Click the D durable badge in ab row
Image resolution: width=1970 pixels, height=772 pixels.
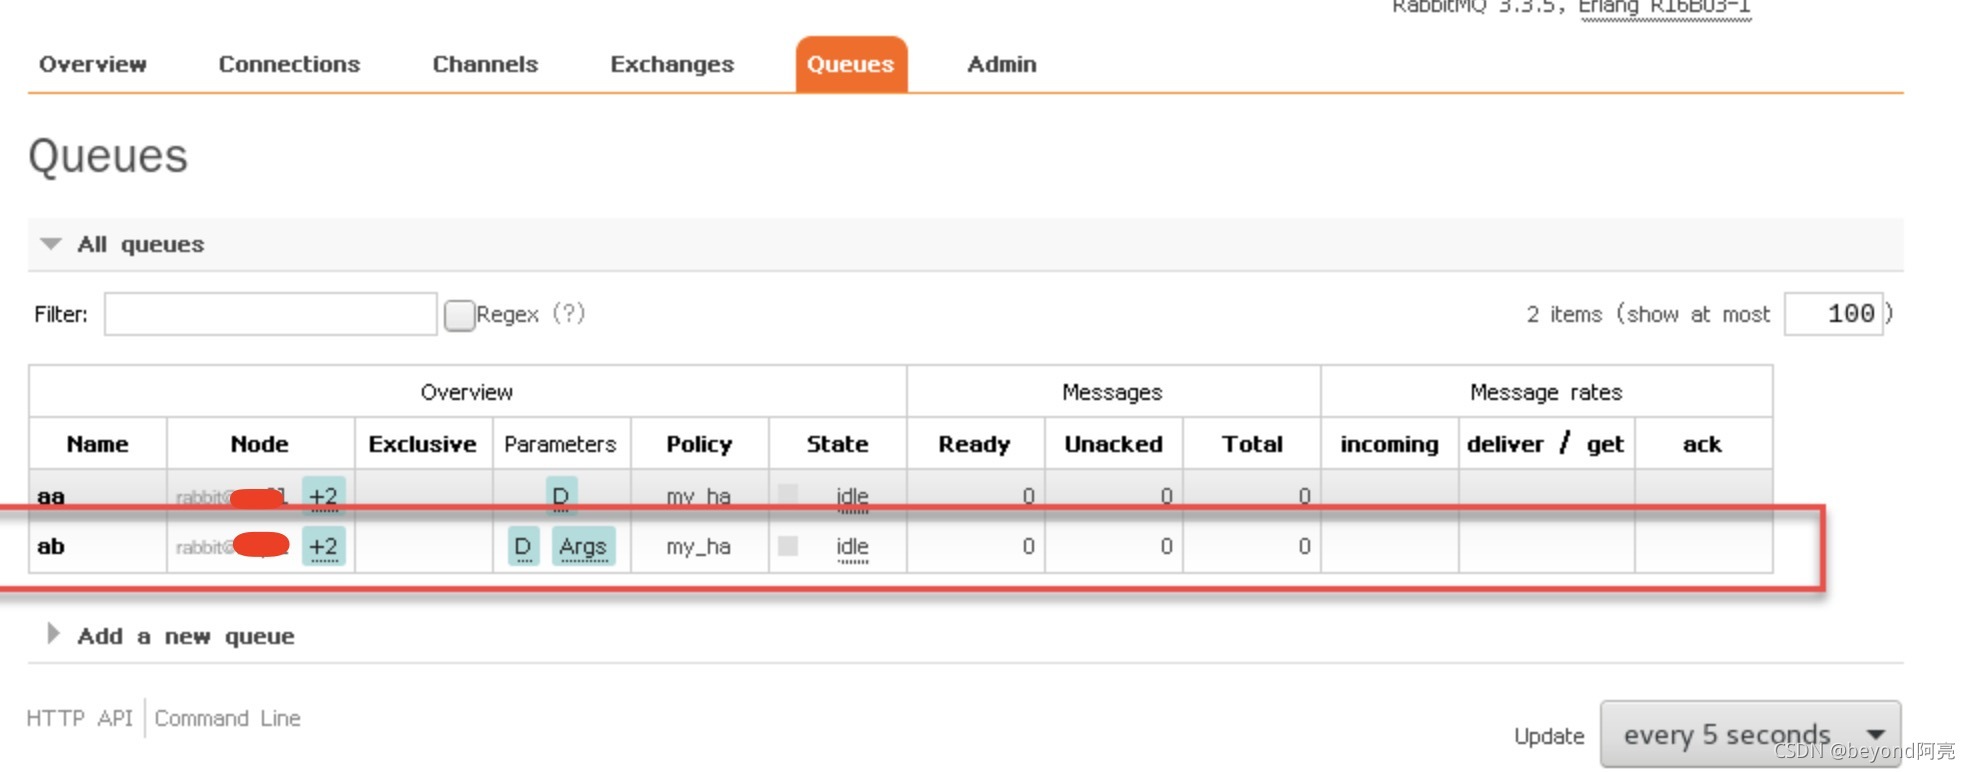[x=523, y=546]
